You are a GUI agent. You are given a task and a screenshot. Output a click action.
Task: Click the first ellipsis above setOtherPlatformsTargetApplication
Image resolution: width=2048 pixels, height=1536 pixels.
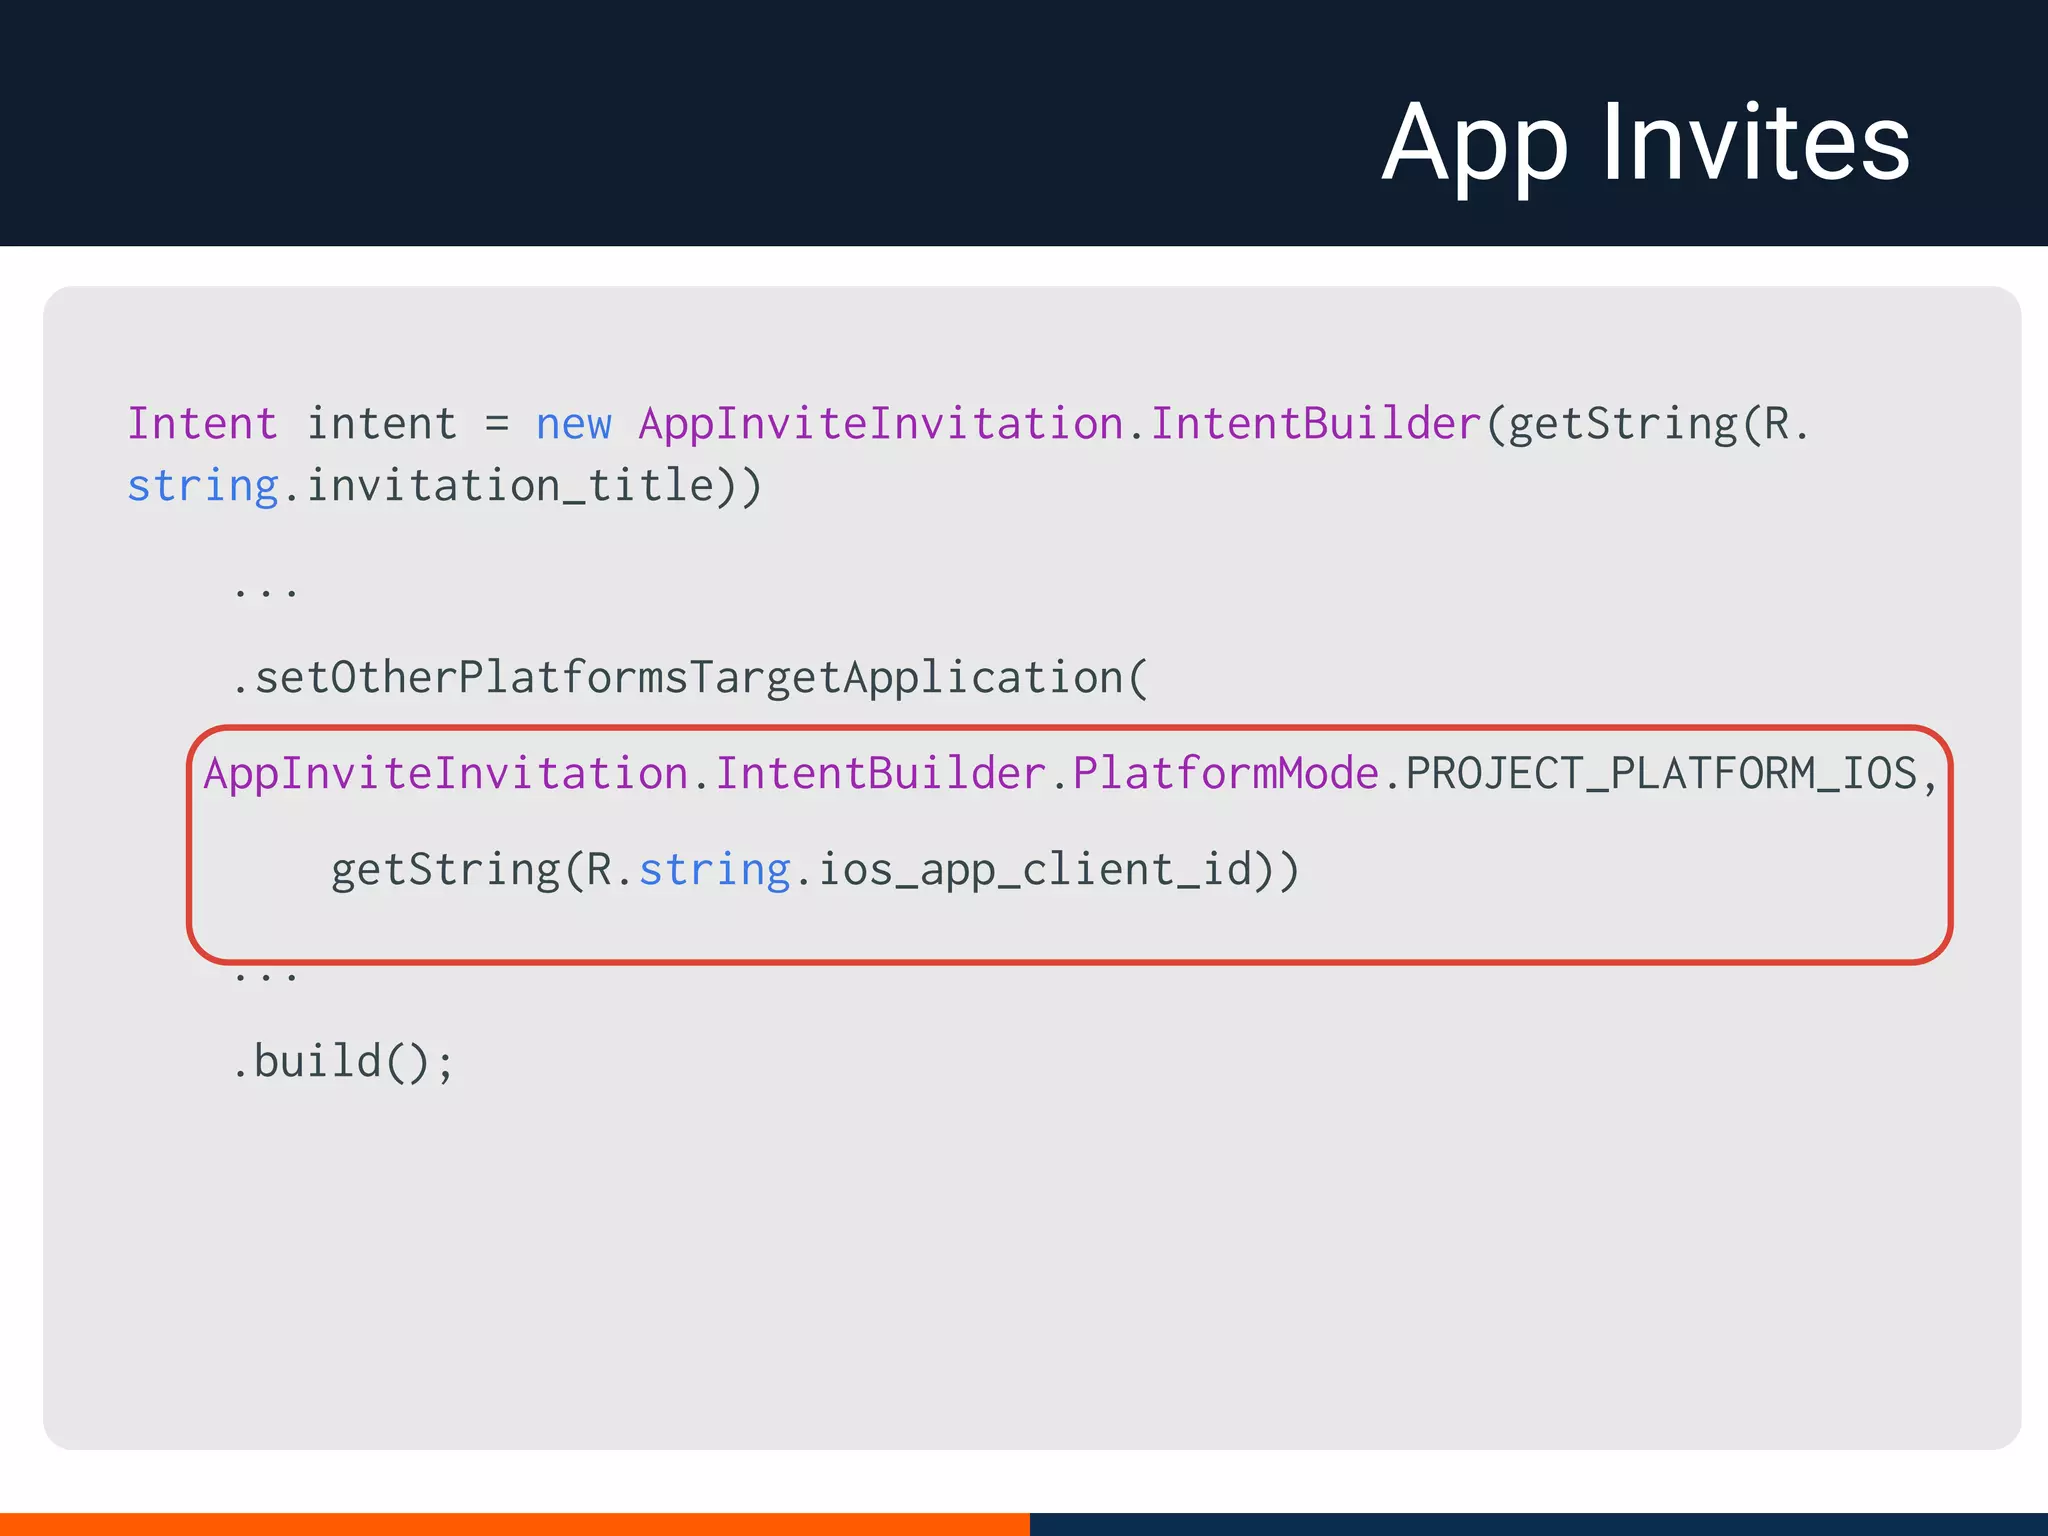coord(265,592)
